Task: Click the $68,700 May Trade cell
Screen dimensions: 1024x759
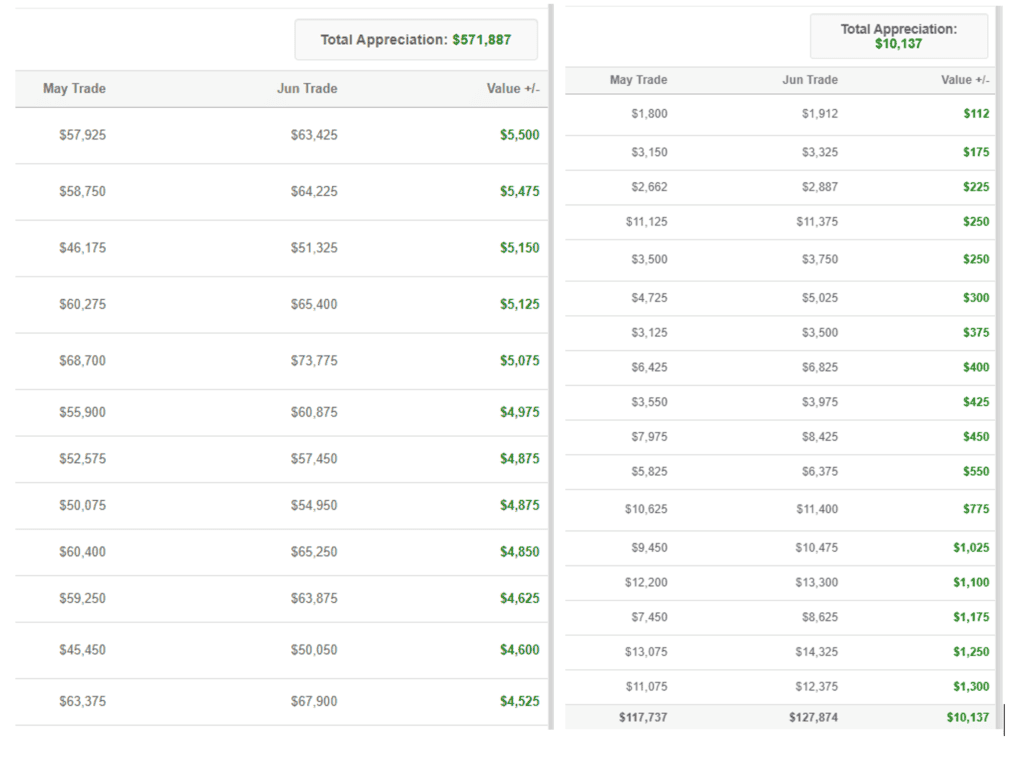Action: pos(82,361)
